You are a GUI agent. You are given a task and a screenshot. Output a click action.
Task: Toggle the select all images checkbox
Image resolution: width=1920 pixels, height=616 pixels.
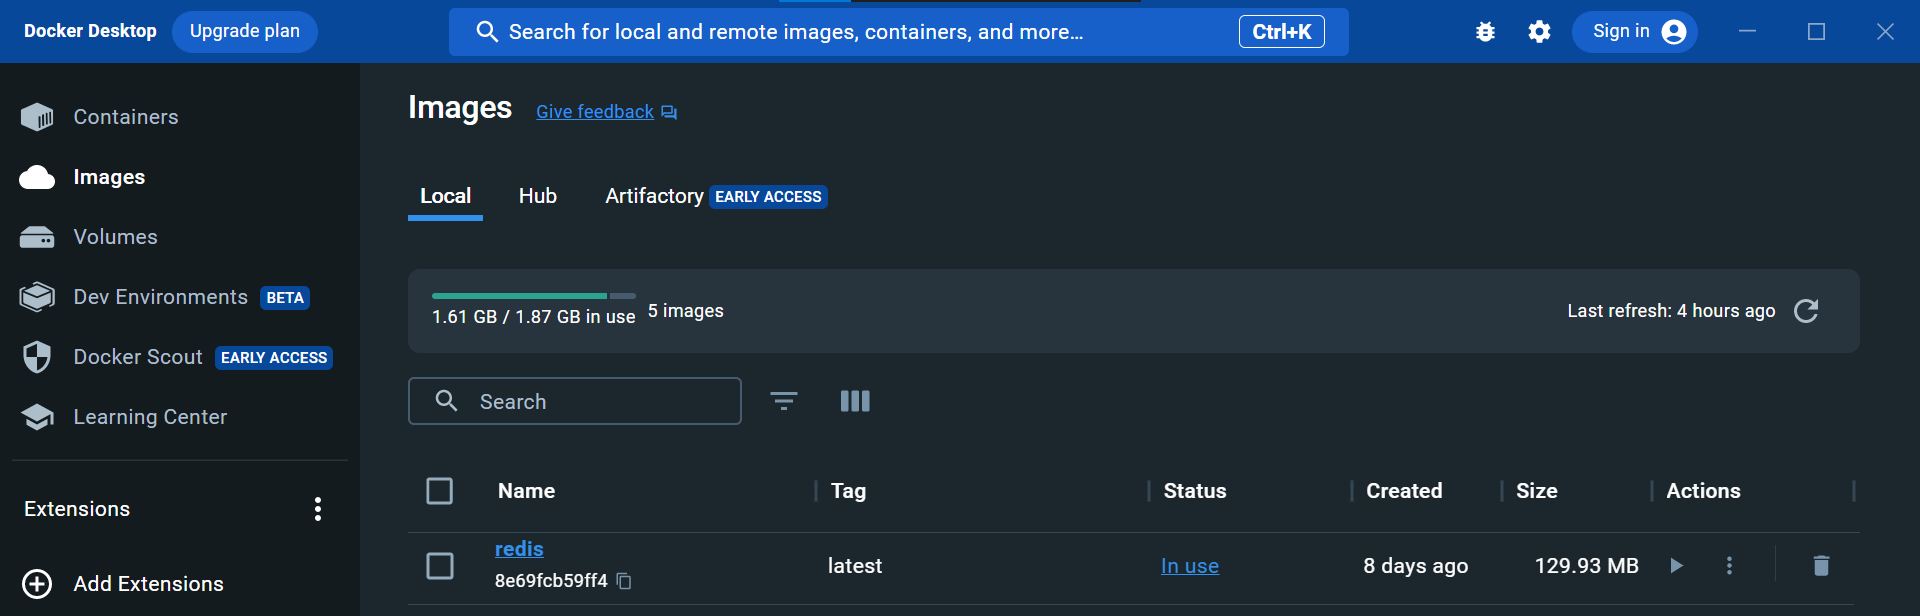[x=440, y=491]
